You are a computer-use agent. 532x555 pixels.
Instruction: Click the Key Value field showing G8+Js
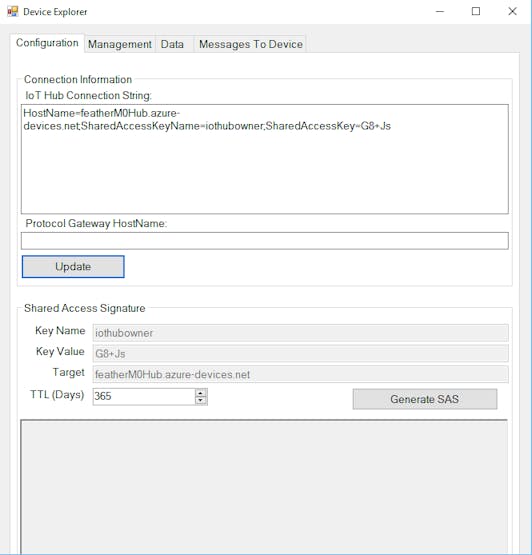[301, 353]
